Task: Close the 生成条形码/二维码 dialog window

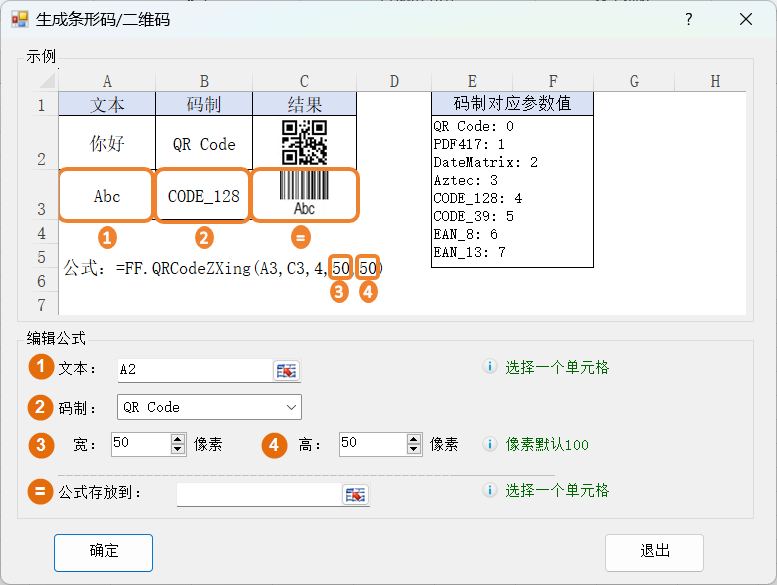Action: point(745,20)
